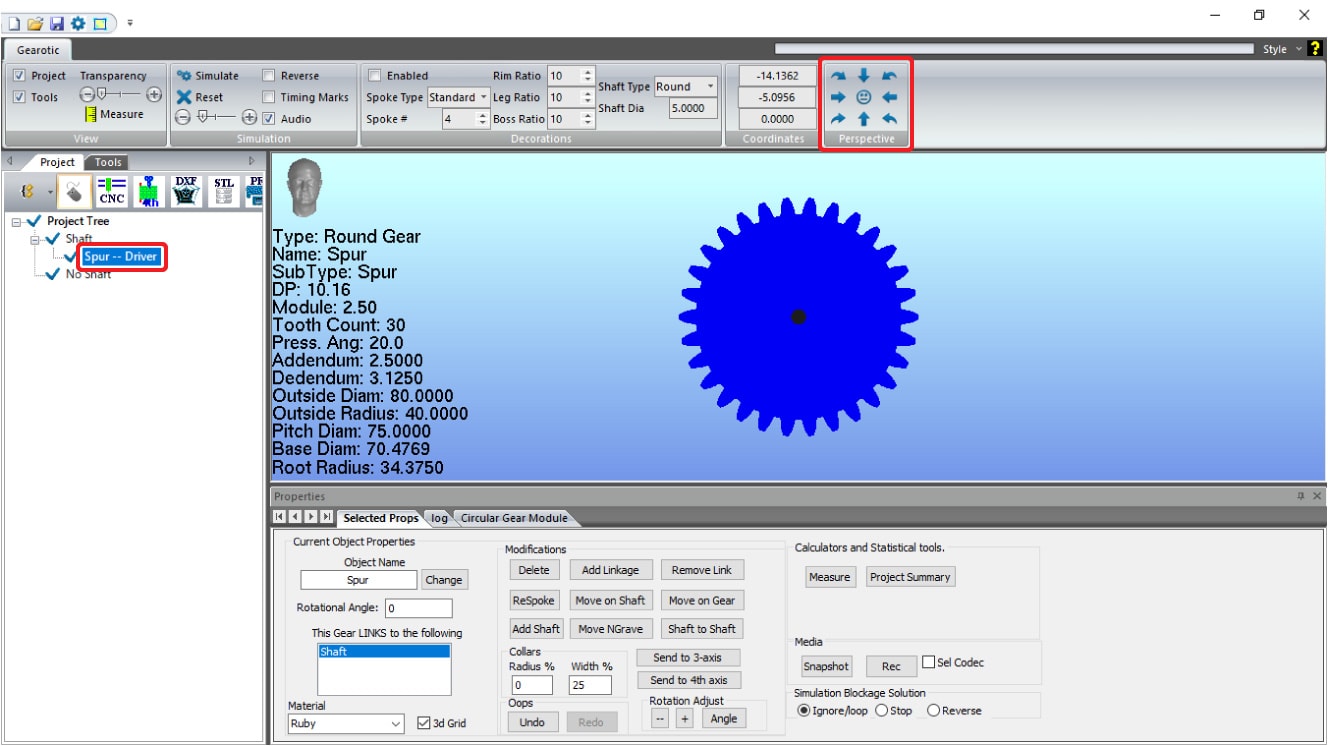Click the CNC export icon

(x=112, y=190)
